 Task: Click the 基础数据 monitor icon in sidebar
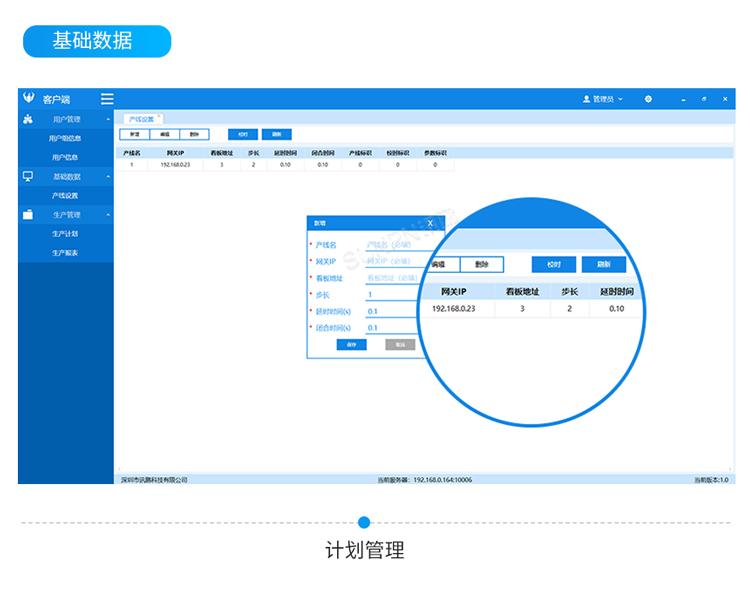(x=28, y=176)
